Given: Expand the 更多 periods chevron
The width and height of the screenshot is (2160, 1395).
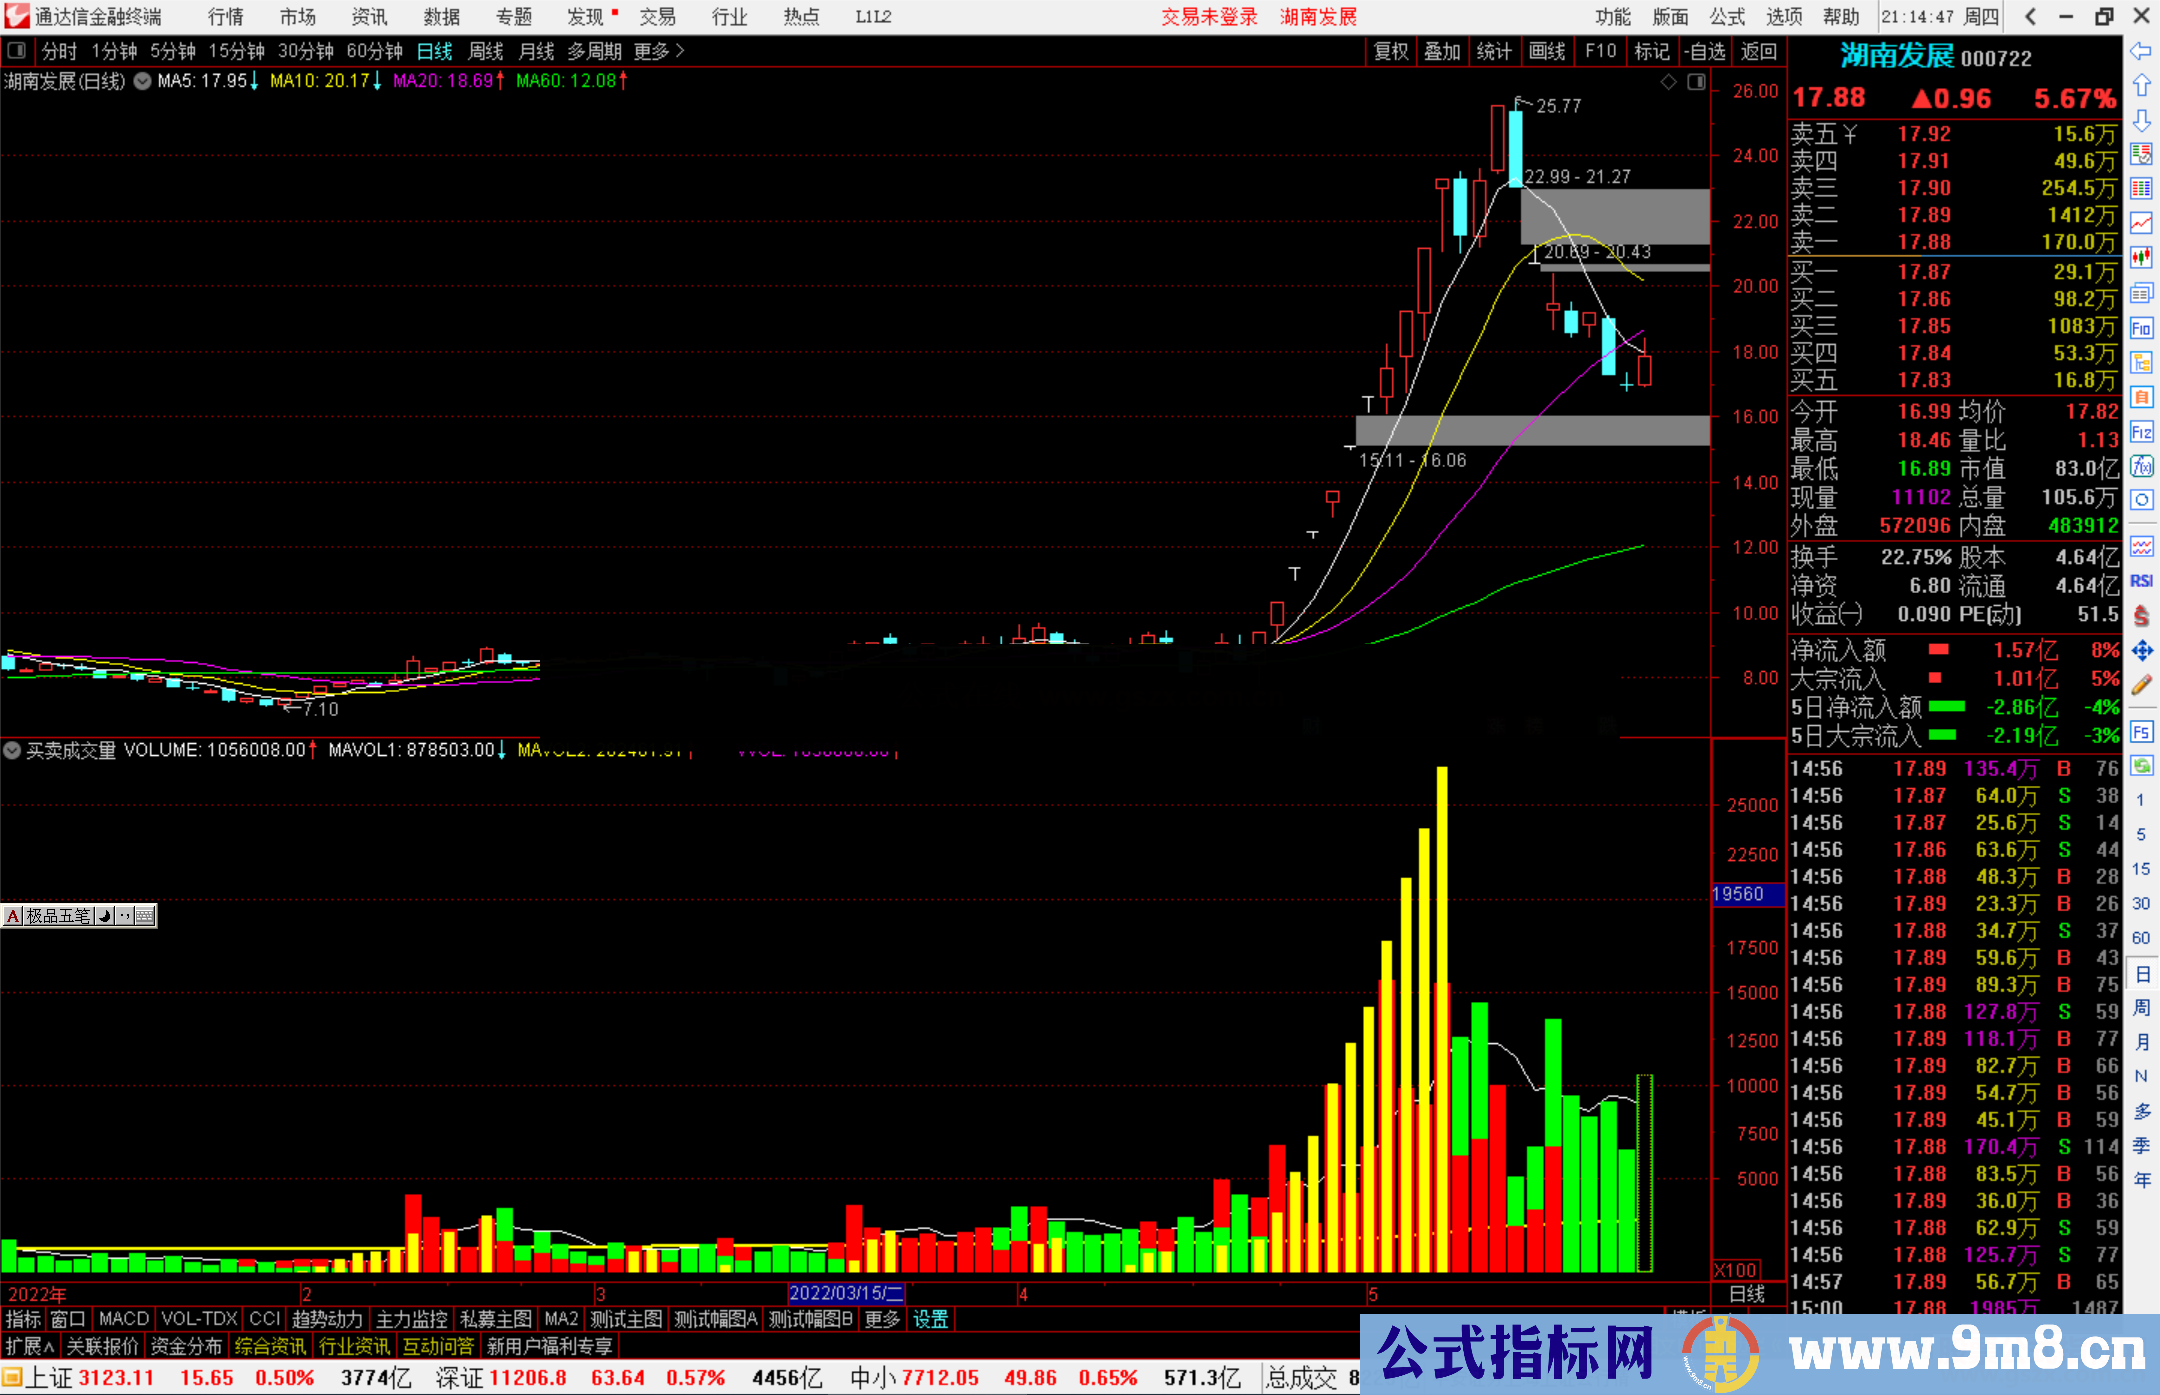Looking at the screenshot, I should (x=680, y=51).
